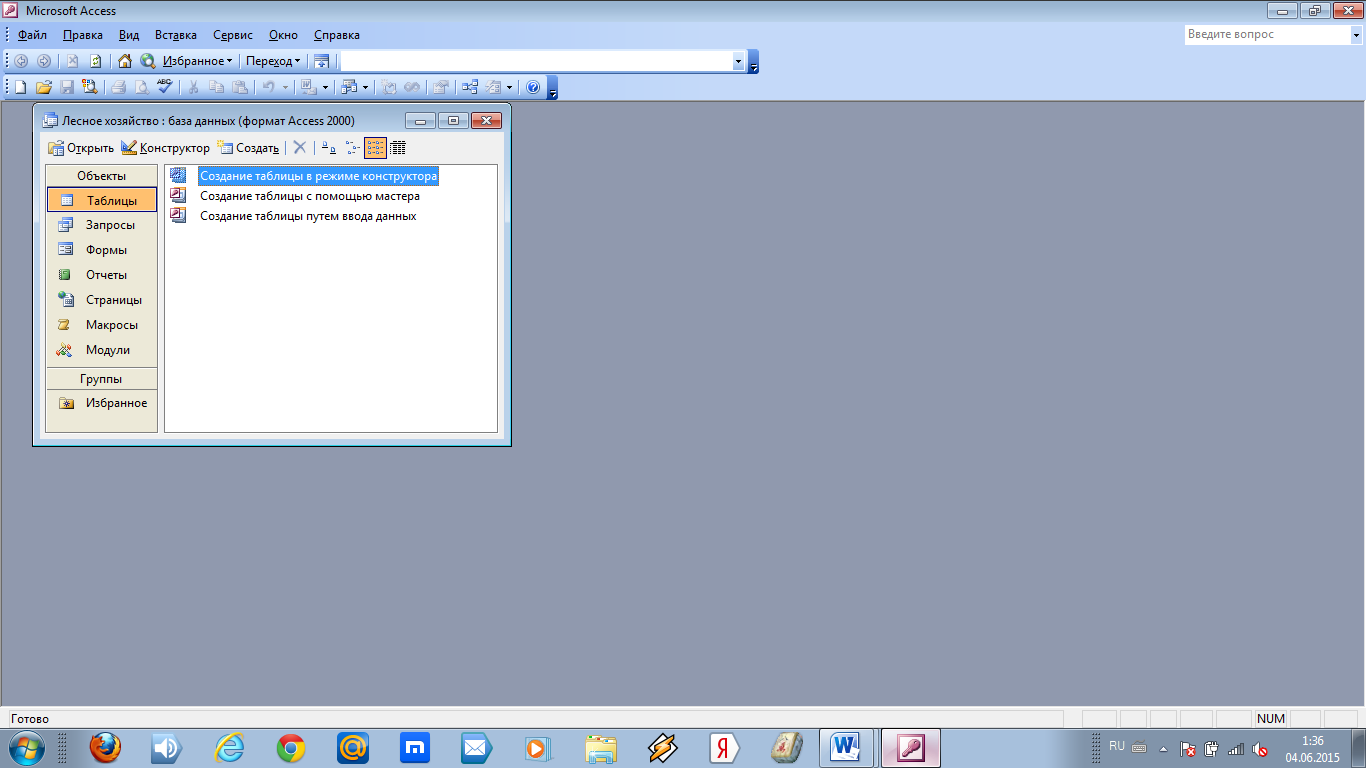The height and width of the screenshot is (768, 1366).
Task: Click the Properties icon in toolbar
Action: point(440,87)
